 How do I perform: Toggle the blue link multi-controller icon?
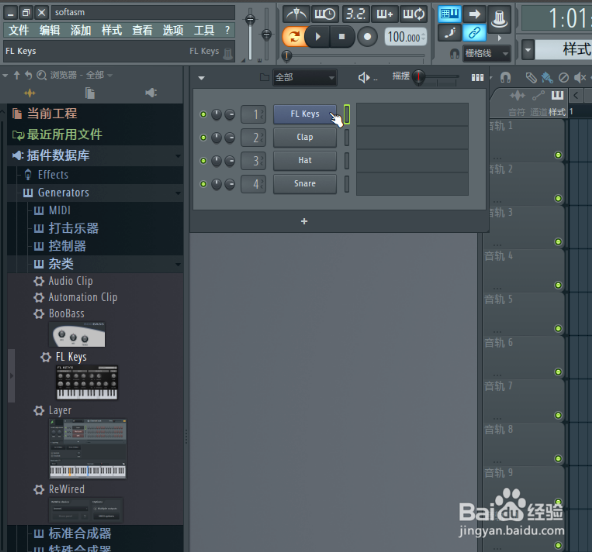tap(474, 33)
